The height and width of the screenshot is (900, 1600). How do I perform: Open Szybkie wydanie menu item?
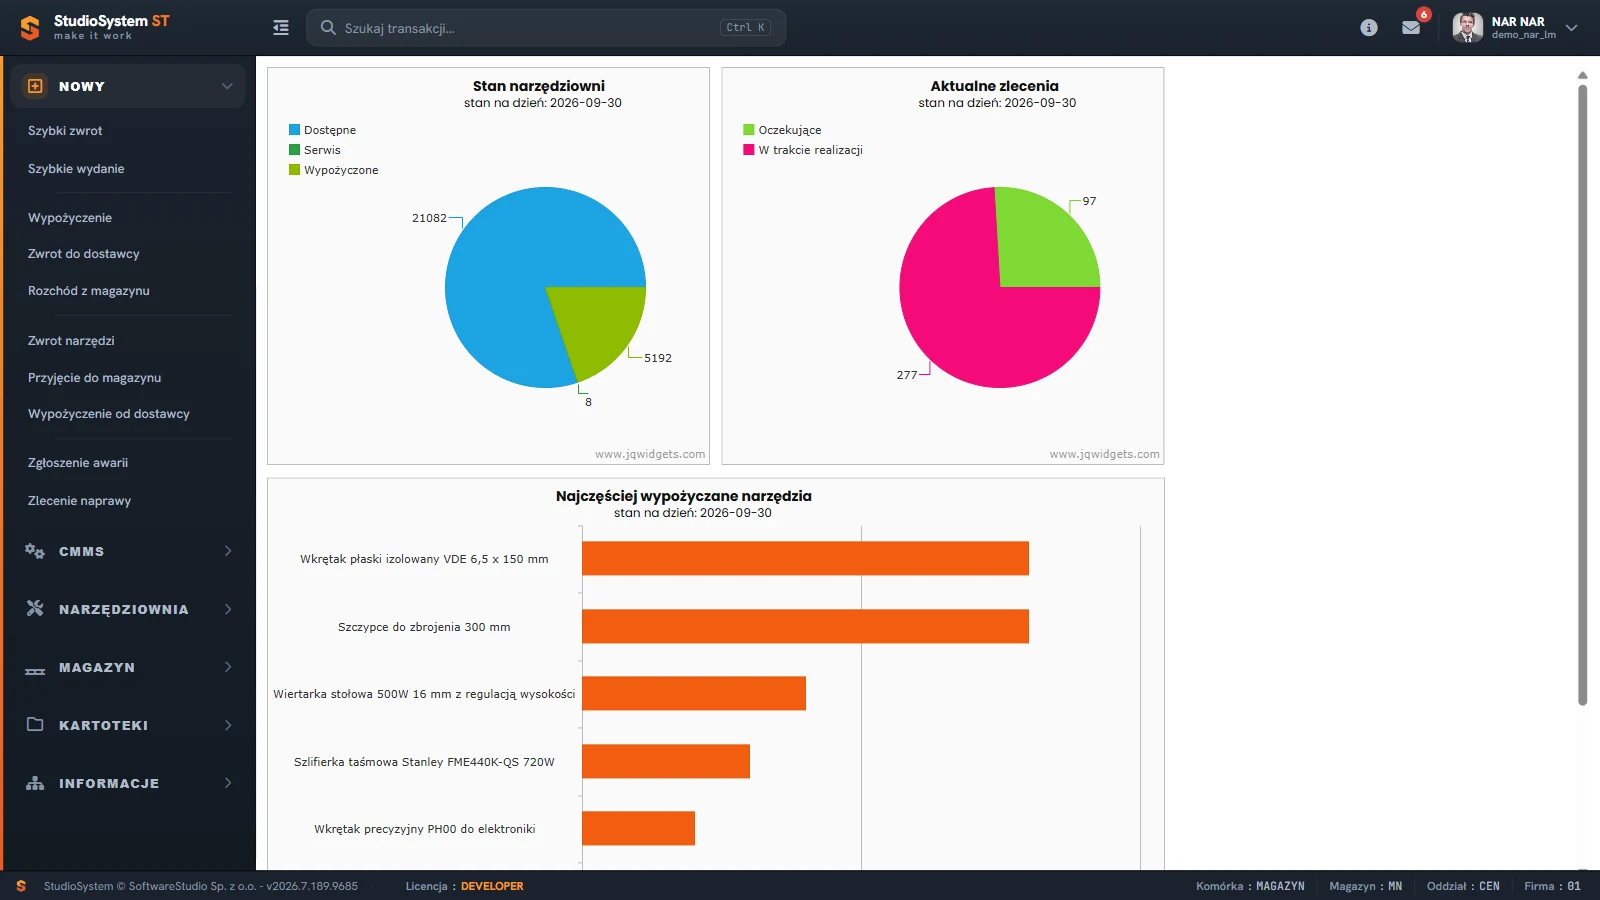(76, 169)
